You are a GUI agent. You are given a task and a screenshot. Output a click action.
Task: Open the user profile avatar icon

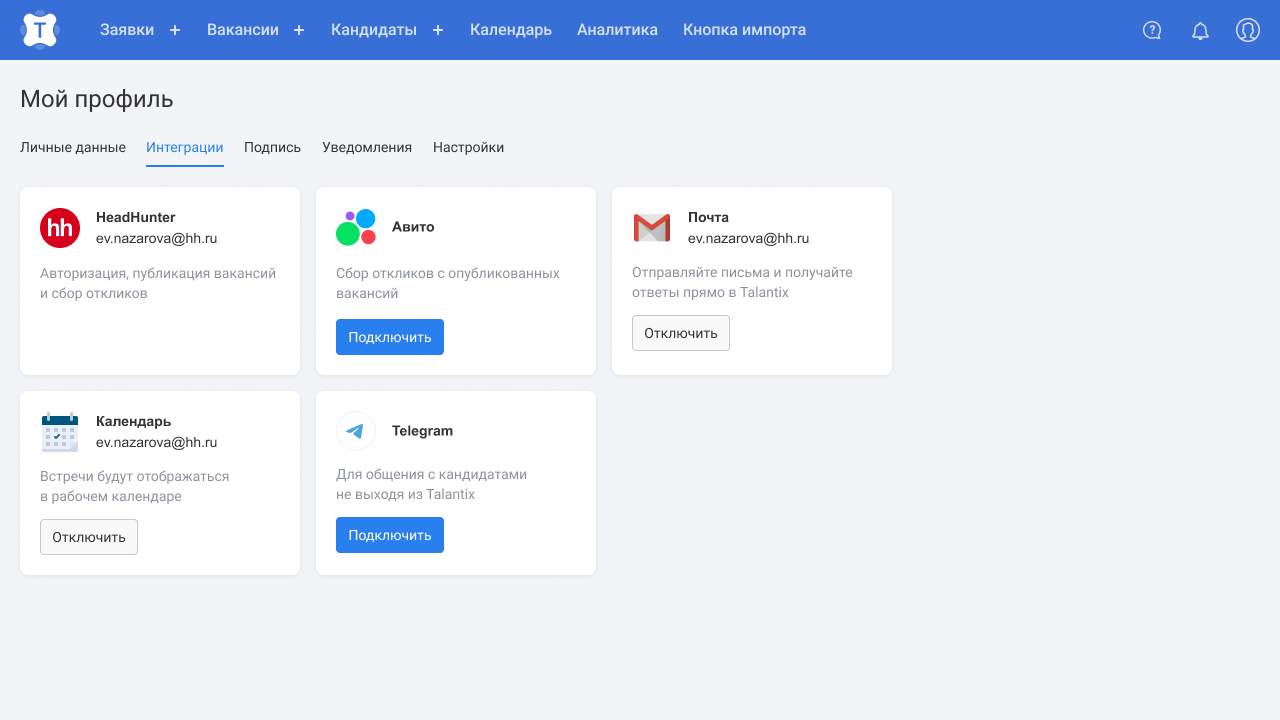(1247, 30)
